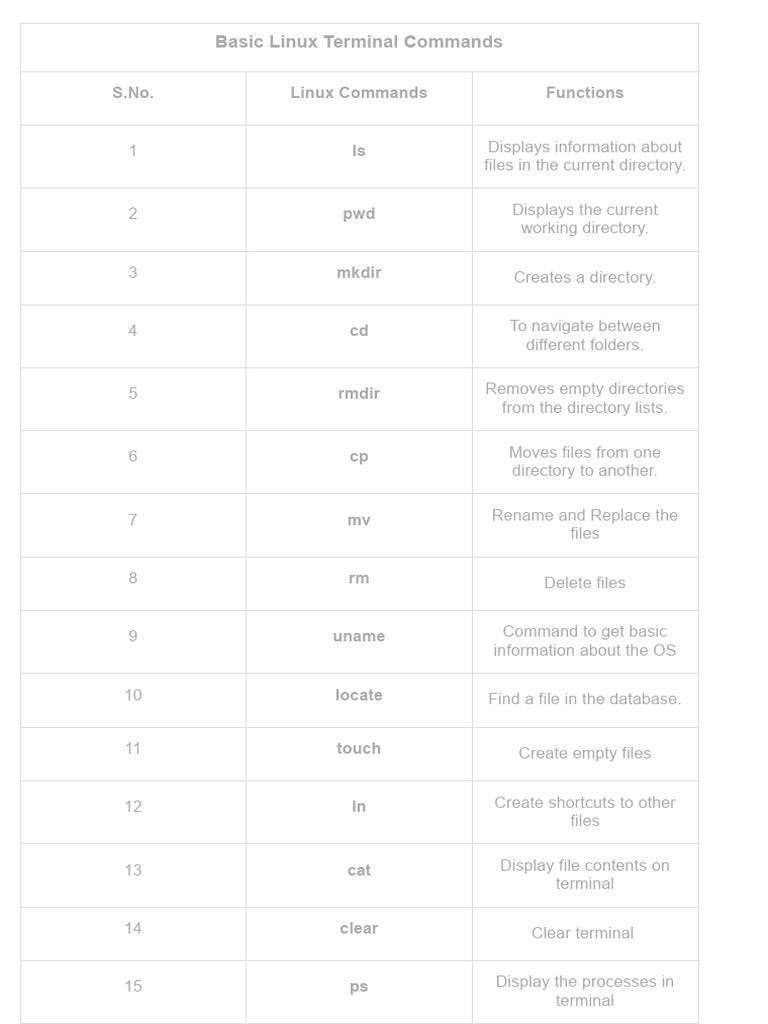
Task: Select the "cat" command cell
Action: [359, 871]
